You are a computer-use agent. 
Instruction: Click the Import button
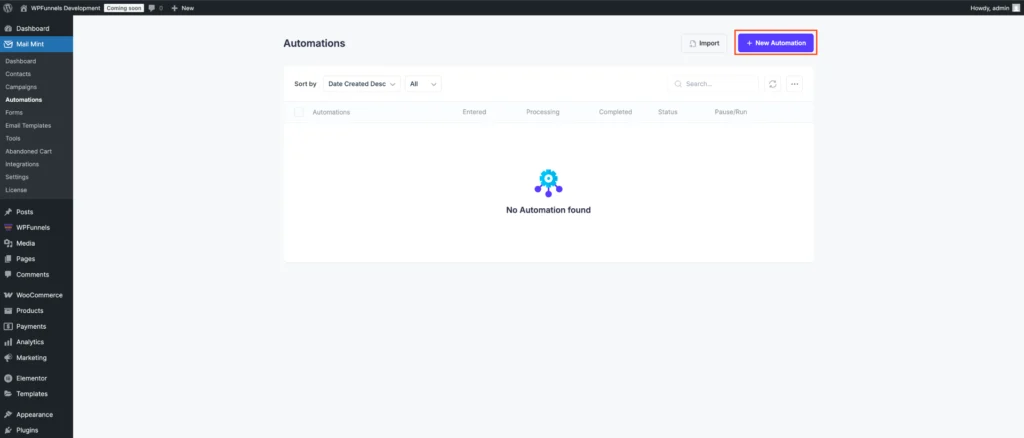(704, 43)
